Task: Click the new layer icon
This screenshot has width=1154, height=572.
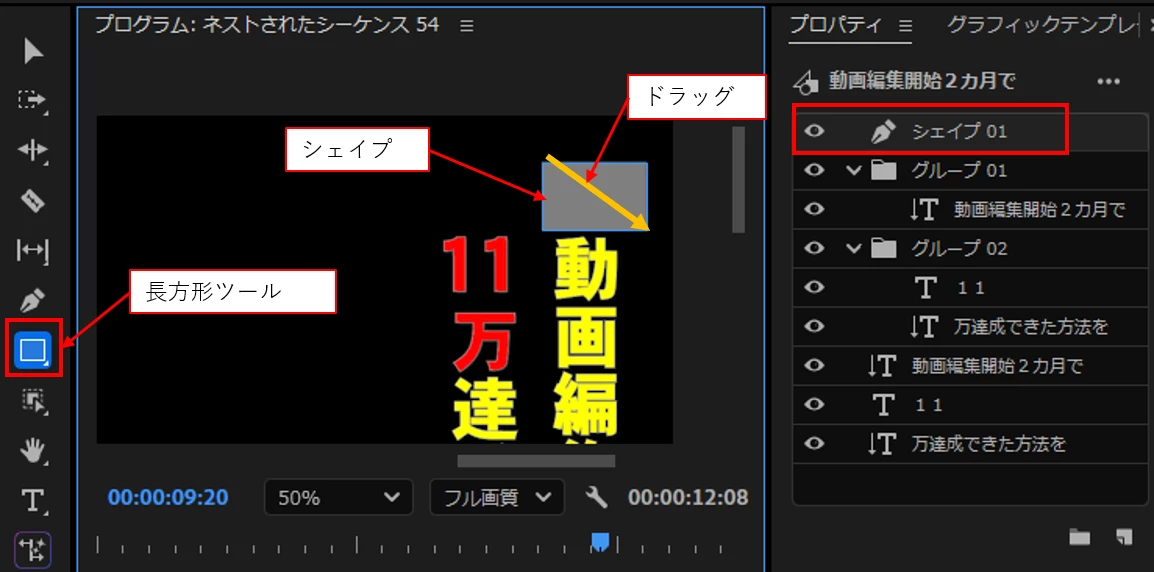Action: coord(1123,537)
